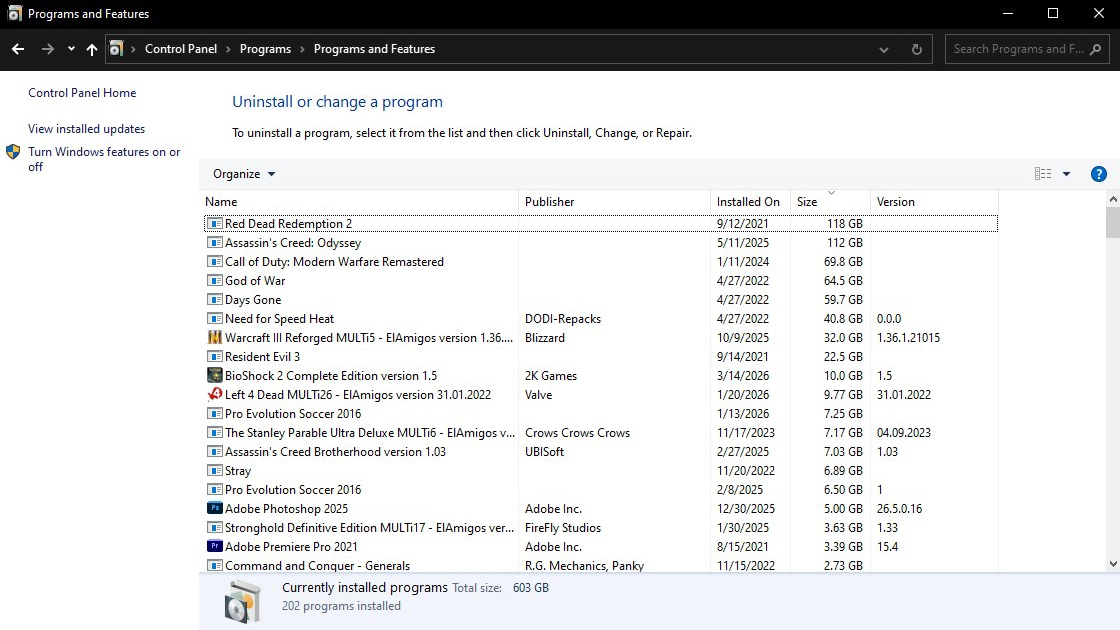This screenshot has height=630, width=1120.
Task: Select Command and Conquer - Generals icon
Action: tap(214, 565)
